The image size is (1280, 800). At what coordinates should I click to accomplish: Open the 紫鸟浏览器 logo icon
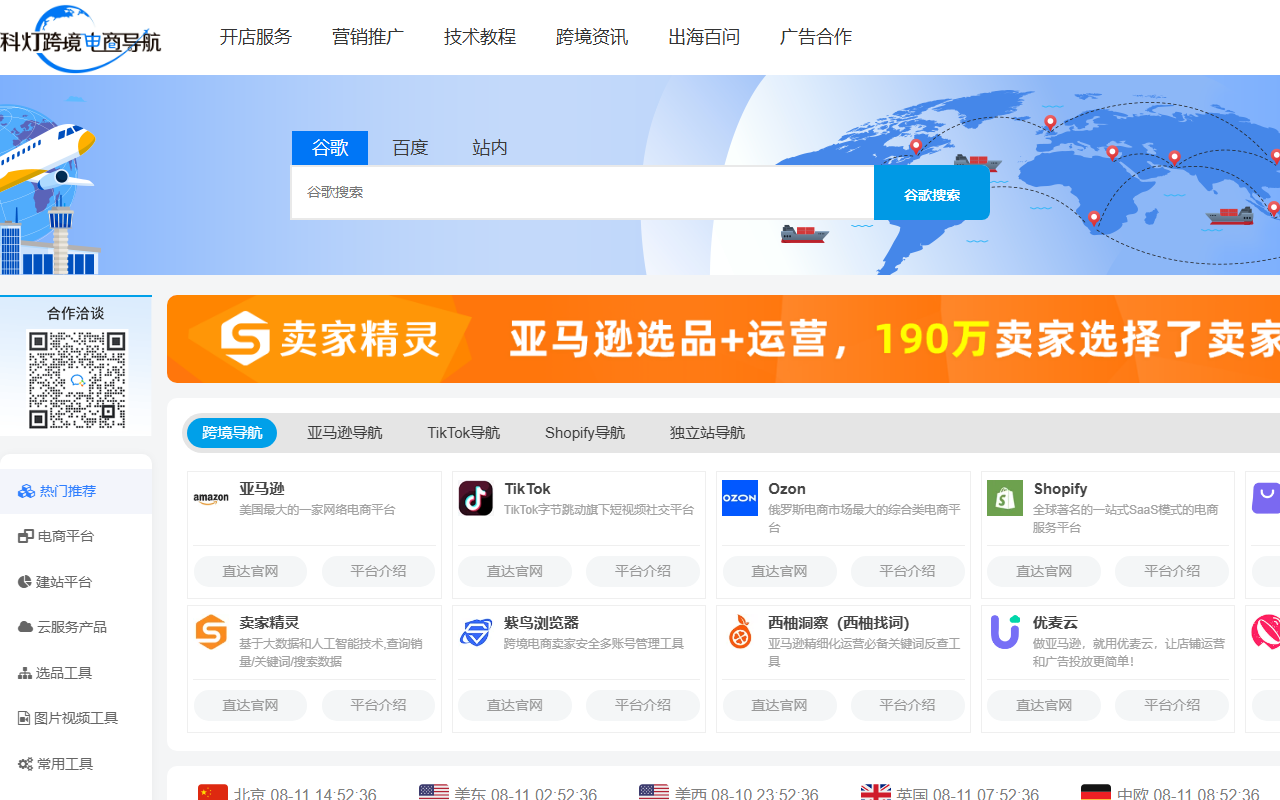[x=476, y=632]
